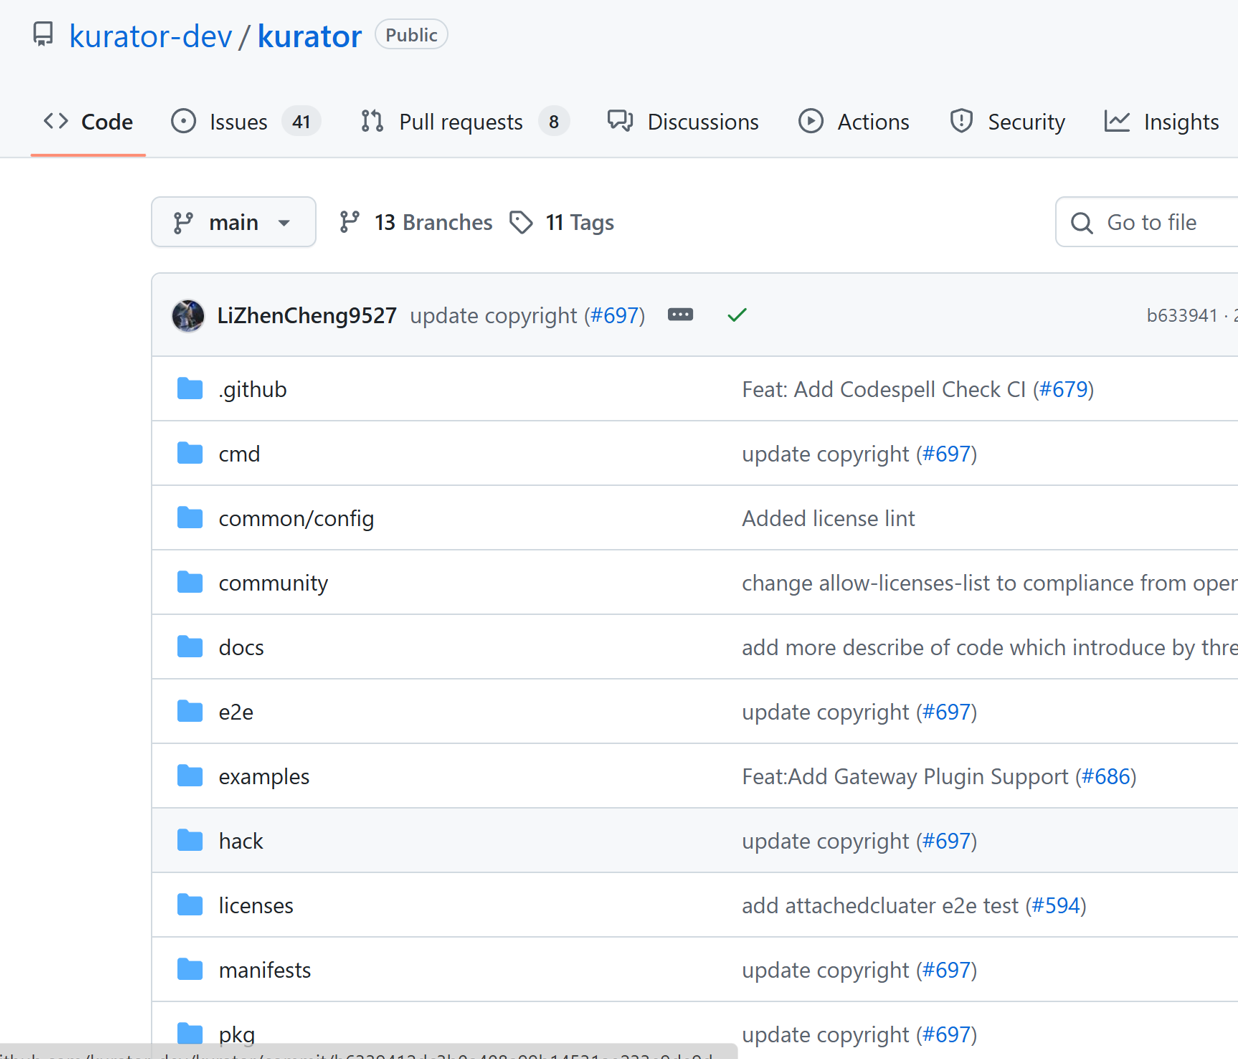Open LiZhenCheng9527 author profile link
1238x1059 pixels.
tap(307, 316)
